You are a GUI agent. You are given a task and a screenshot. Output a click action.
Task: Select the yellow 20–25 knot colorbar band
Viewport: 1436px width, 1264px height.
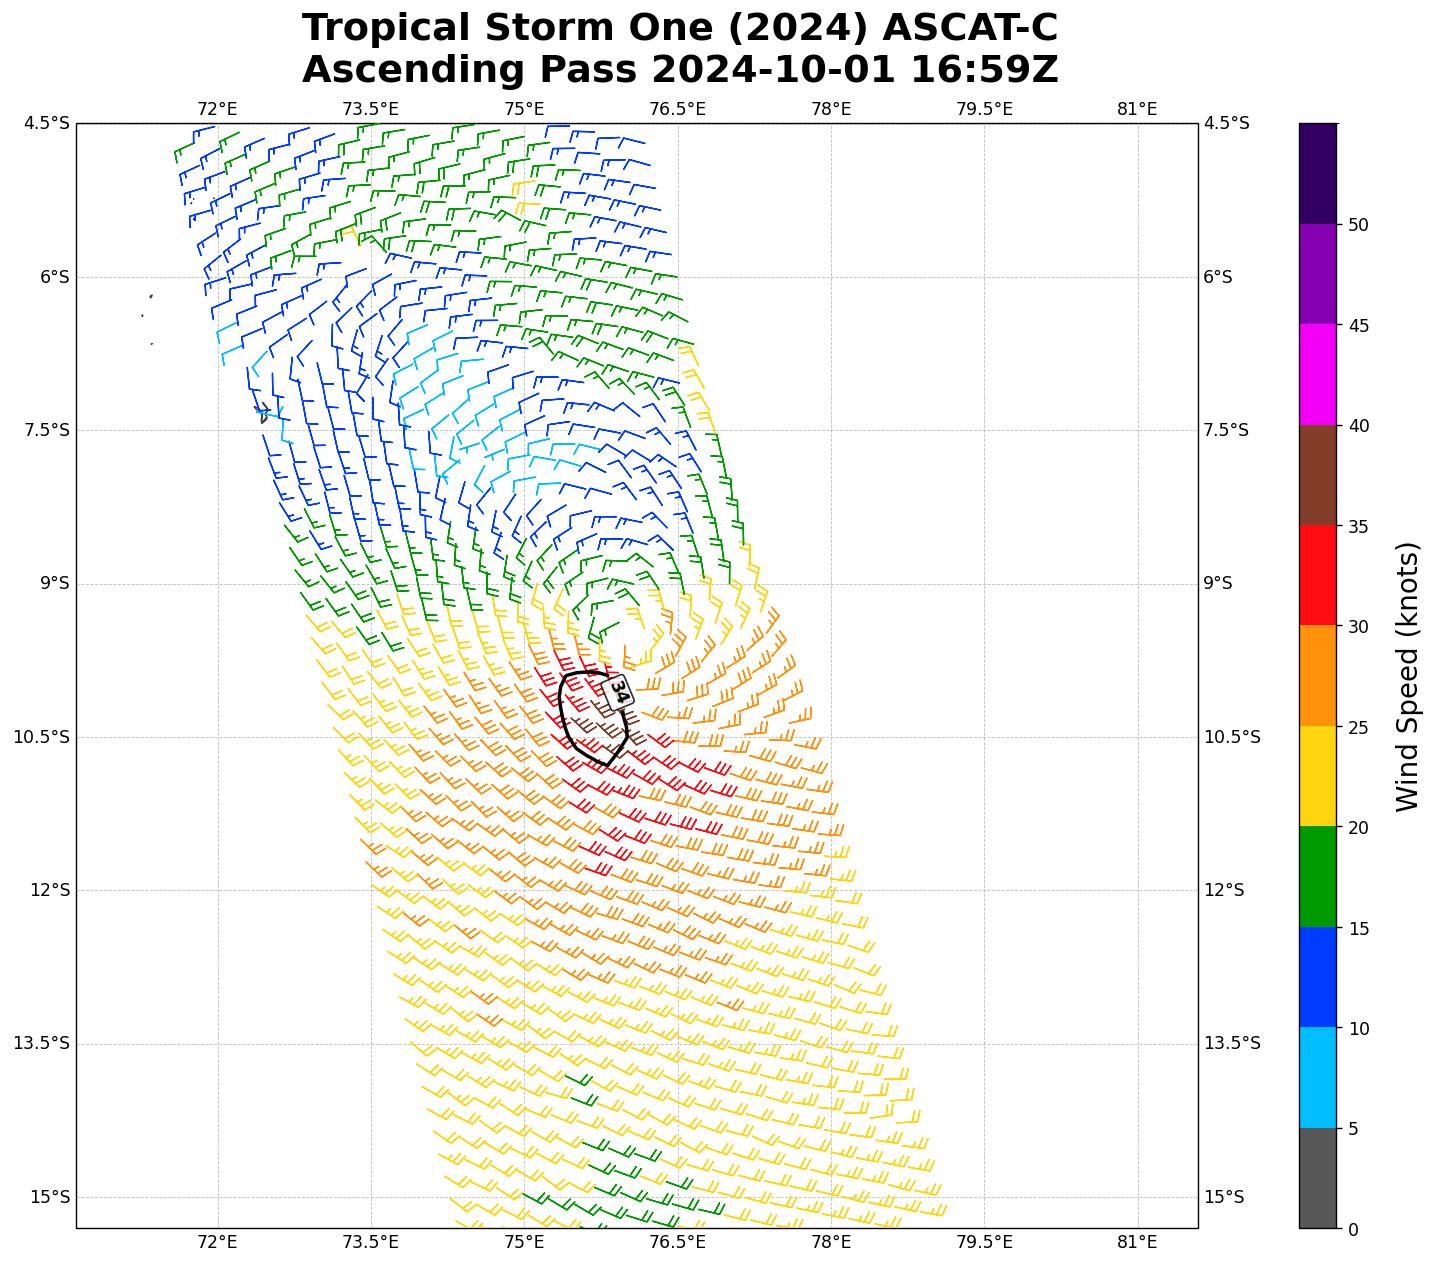[x=1317, y=777]
